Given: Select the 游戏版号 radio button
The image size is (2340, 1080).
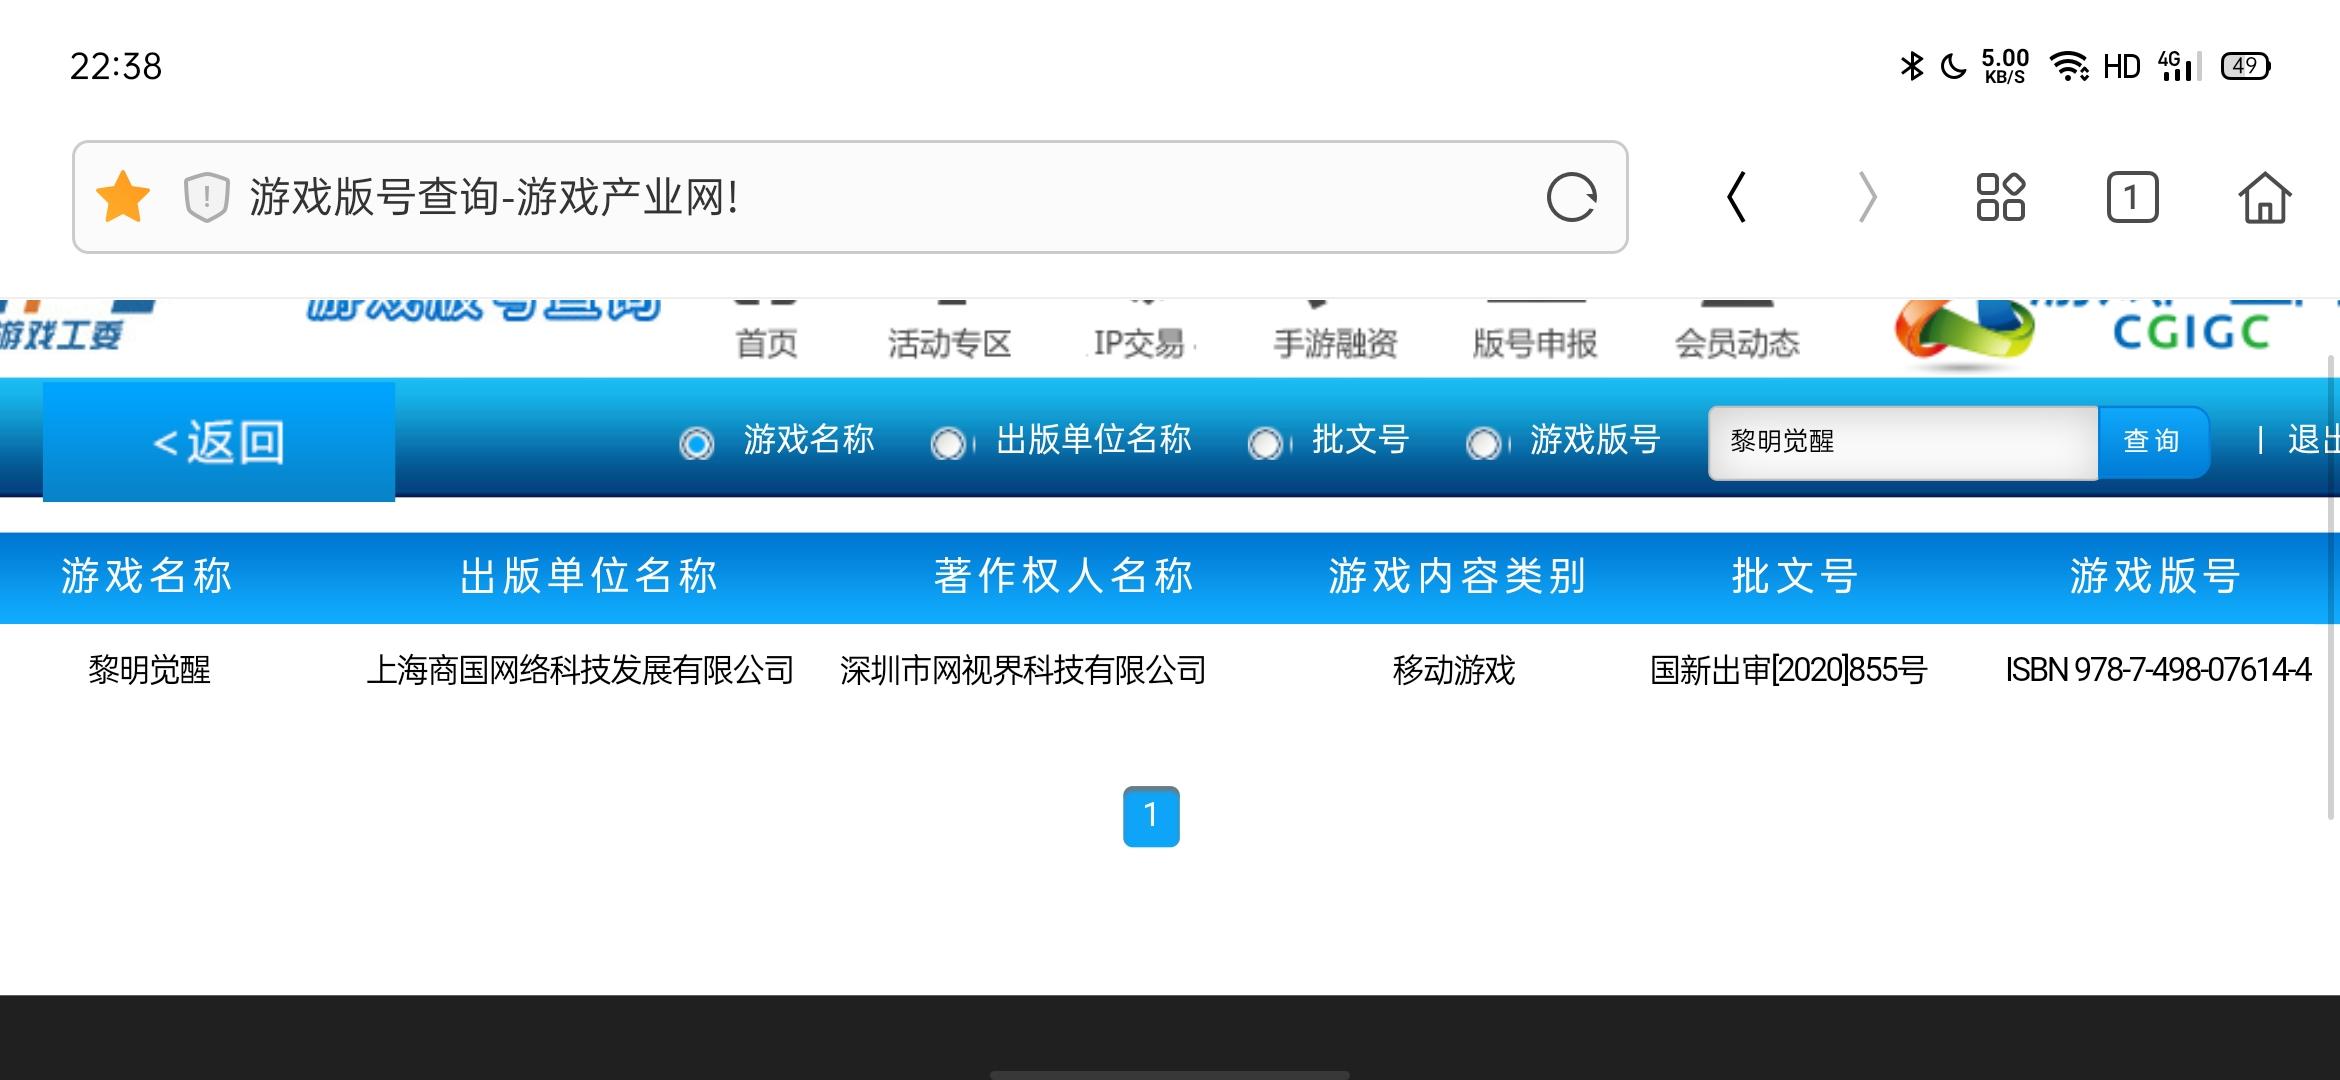Looking at the screenshot, I should [x=1483, y=442].
